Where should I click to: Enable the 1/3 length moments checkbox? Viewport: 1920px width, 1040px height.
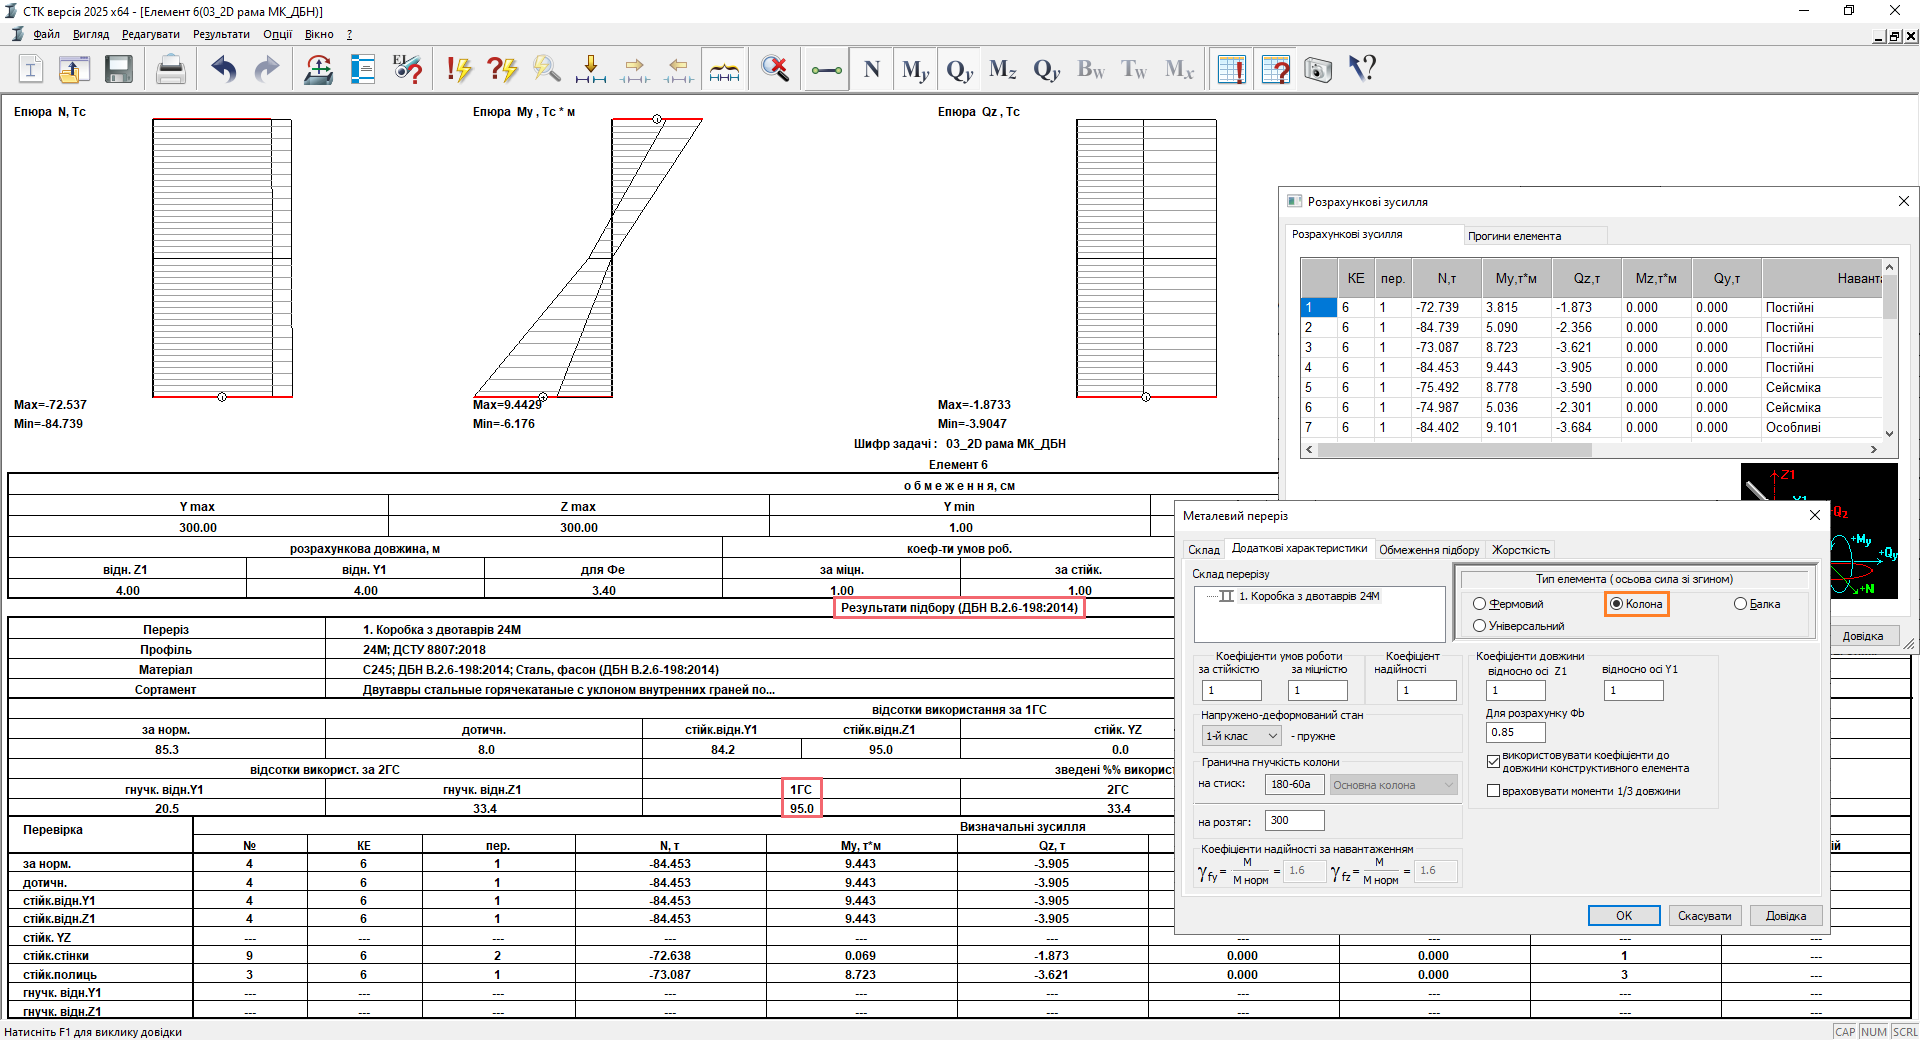click(1494, 791)
